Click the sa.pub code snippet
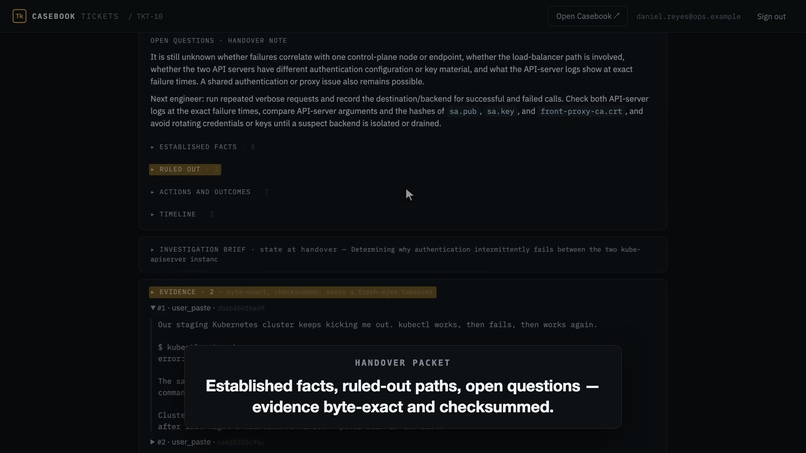Viewport: 806px width, 453px height. [x=463, y=111]
